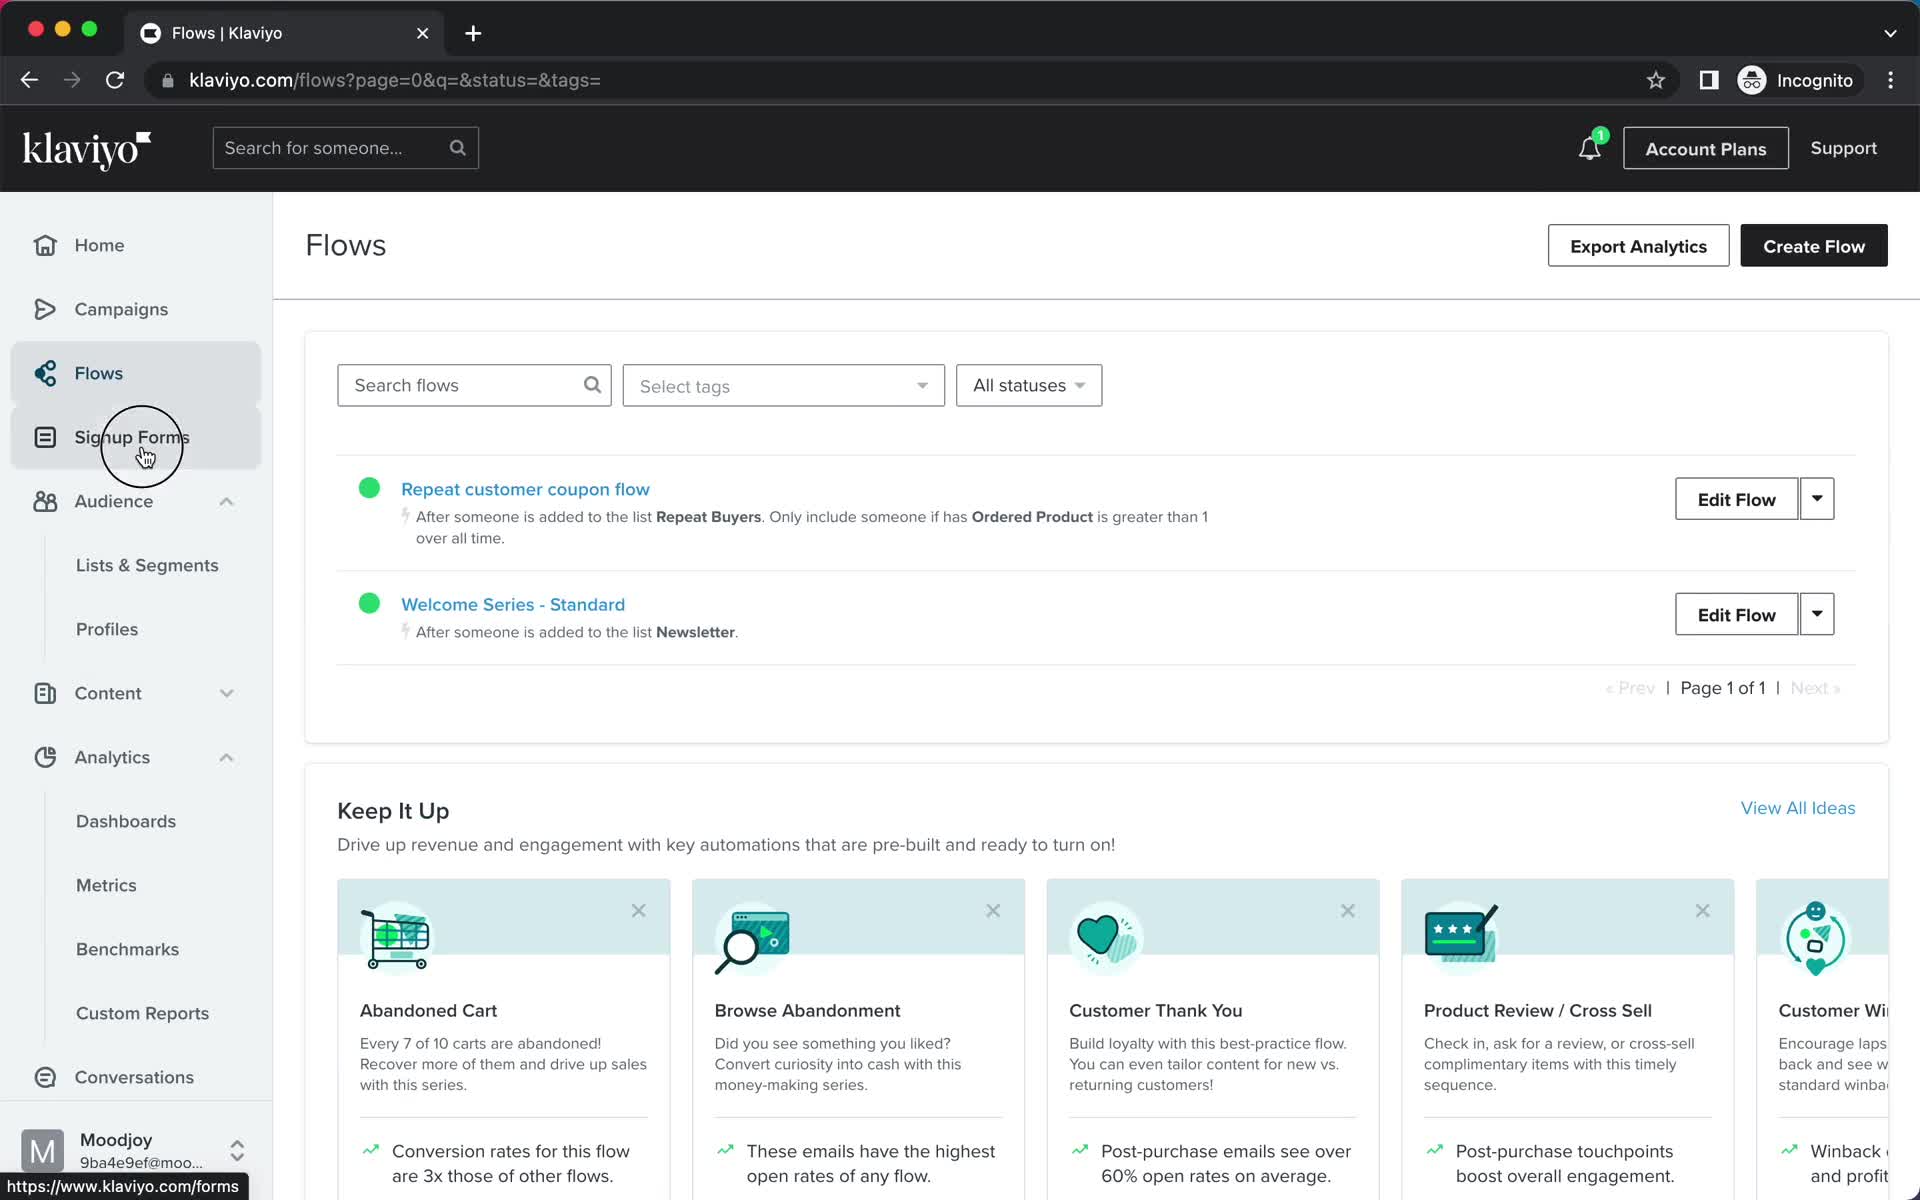Expand the Content section chevron

tap(226, 693)
